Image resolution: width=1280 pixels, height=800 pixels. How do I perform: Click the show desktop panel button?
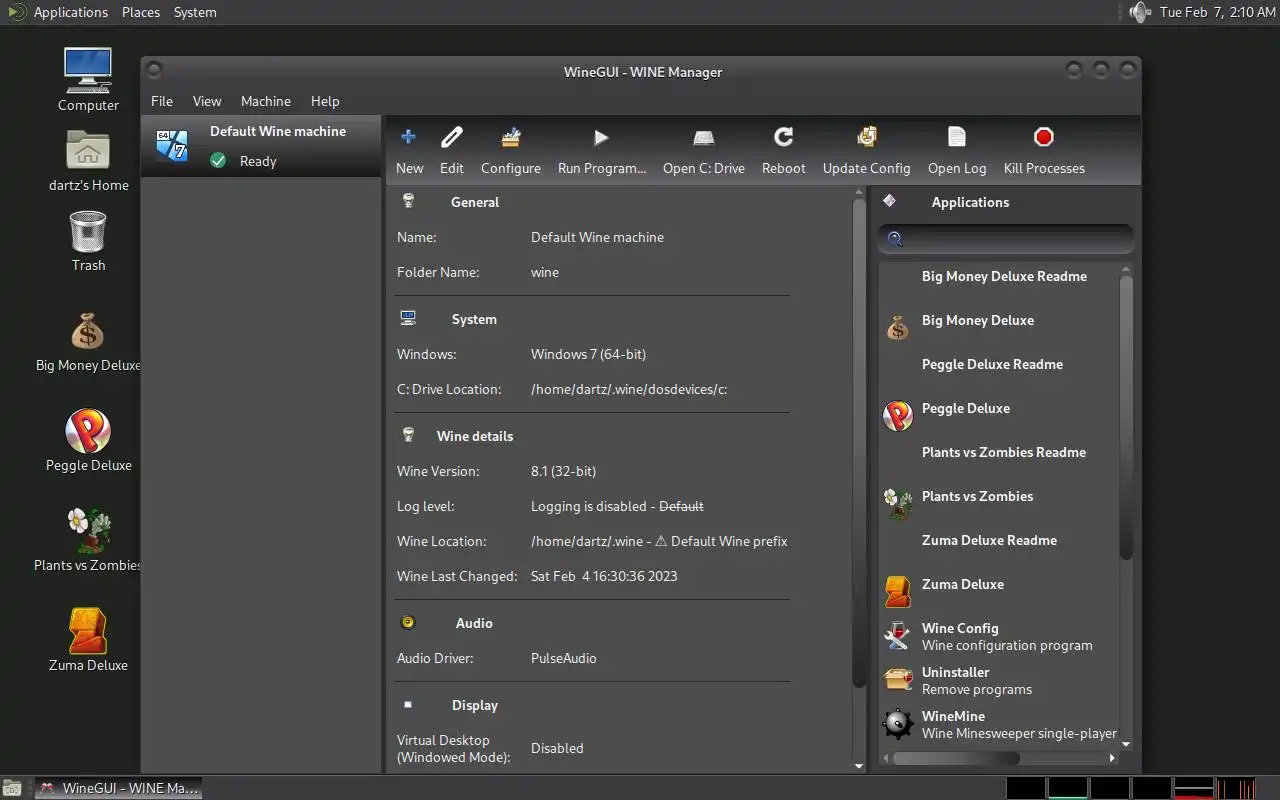pyautogui.click(x=12, y=788)
